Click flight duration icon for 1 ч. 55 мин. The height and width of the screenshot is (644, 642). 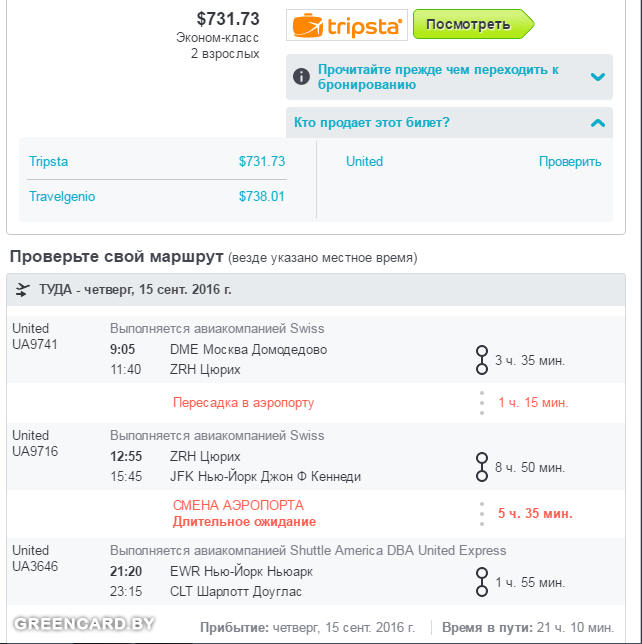[x=481, y=582]
